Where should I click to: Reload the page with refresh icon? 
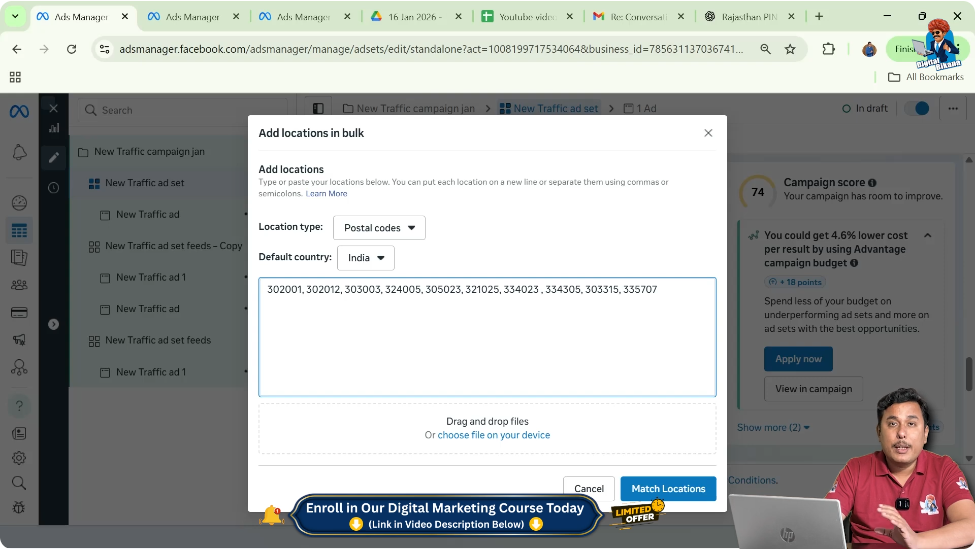tap(72, 49)
